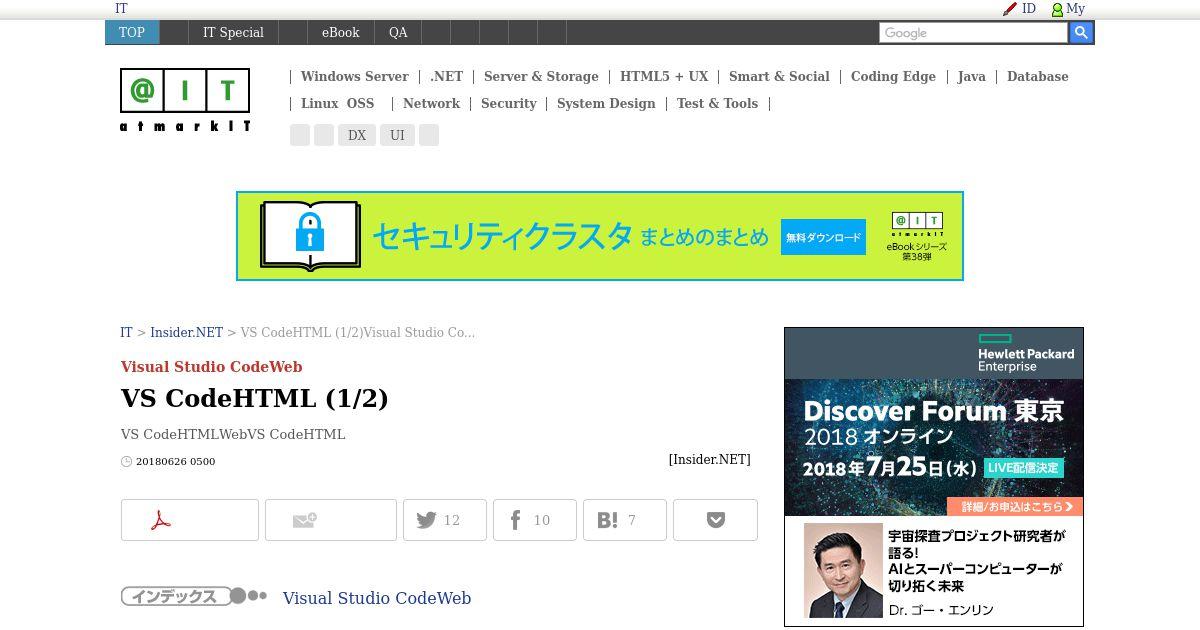Viewport: 1200px width, 630px height.
Task: Open the IT Special tab
Action: click(x=233, y=32)
